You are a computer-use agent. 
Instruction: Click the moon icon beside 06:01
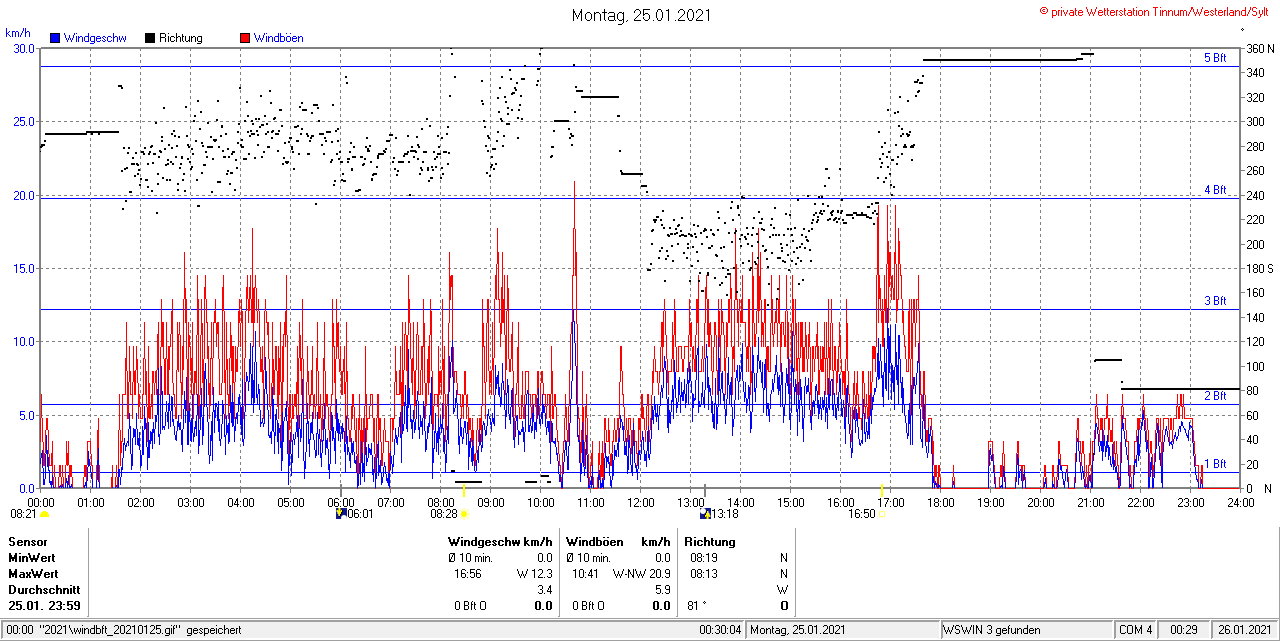340,513
